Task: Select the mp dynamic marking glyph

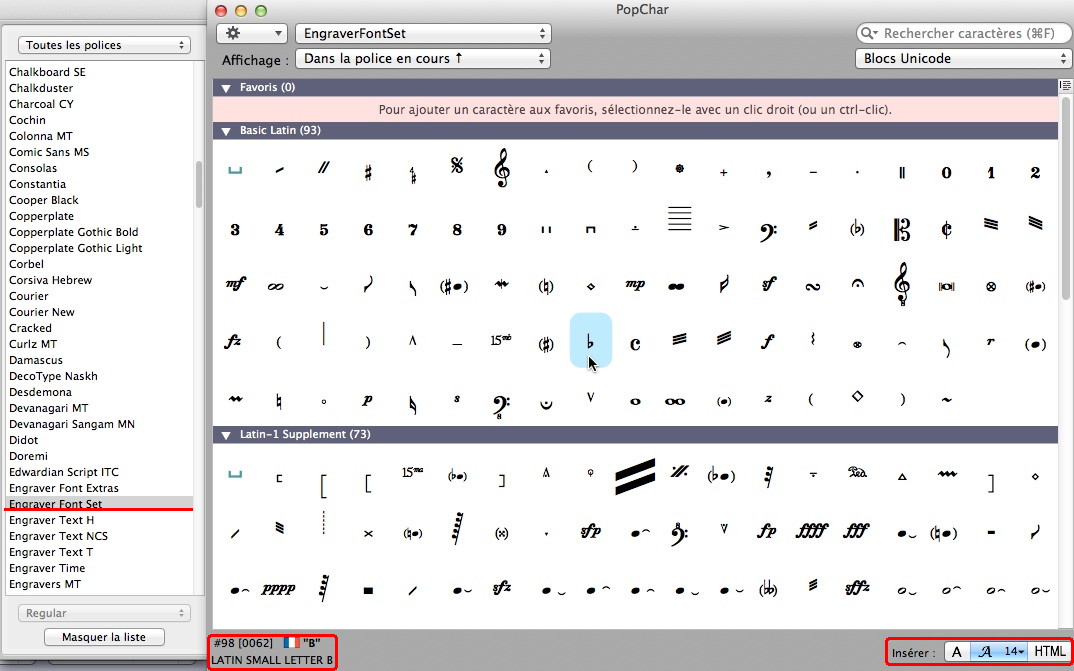Action: 635,285
